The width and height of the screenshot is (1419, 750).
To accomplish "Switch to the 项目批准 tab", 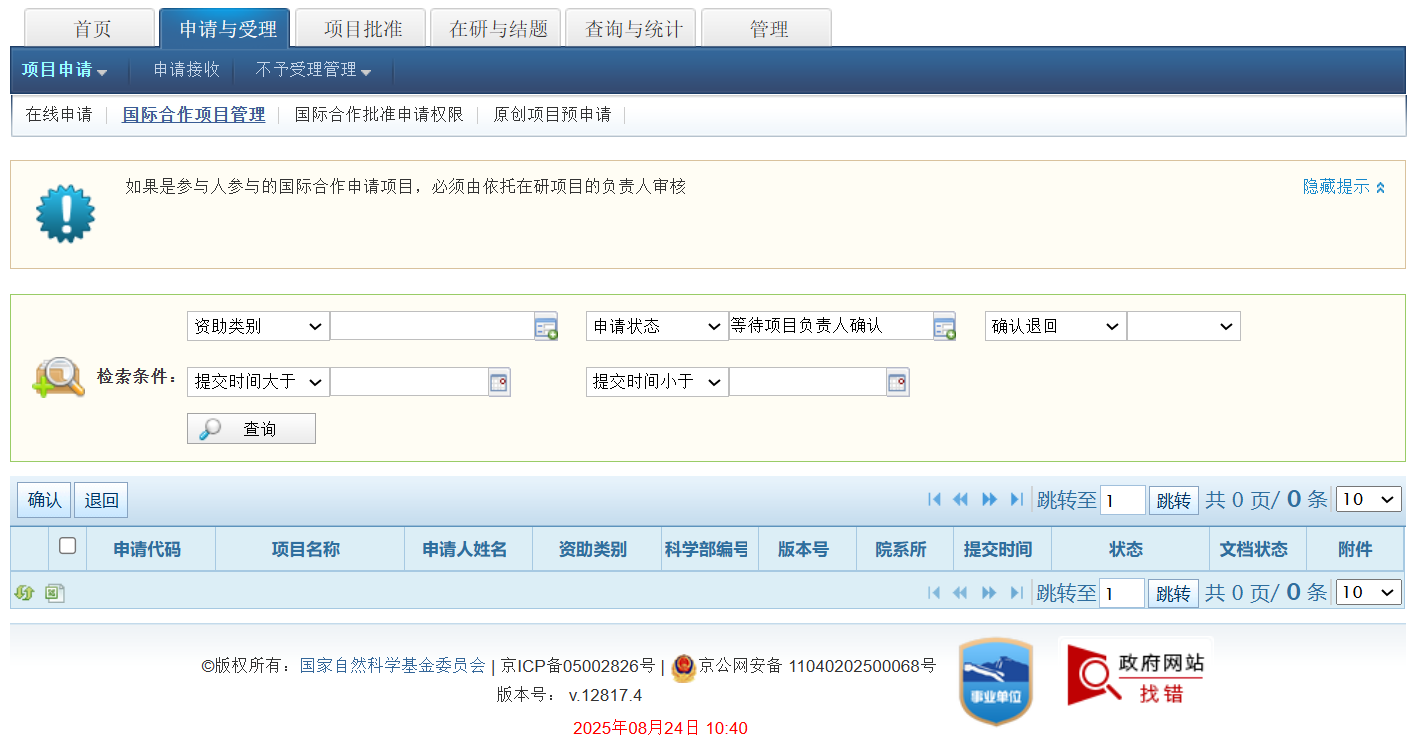I will pos(363,29).
